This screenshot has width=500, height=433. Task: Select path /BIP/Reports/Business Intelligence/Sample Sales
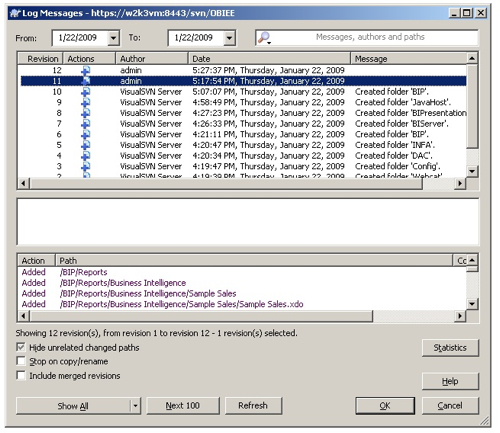point(148,294)
